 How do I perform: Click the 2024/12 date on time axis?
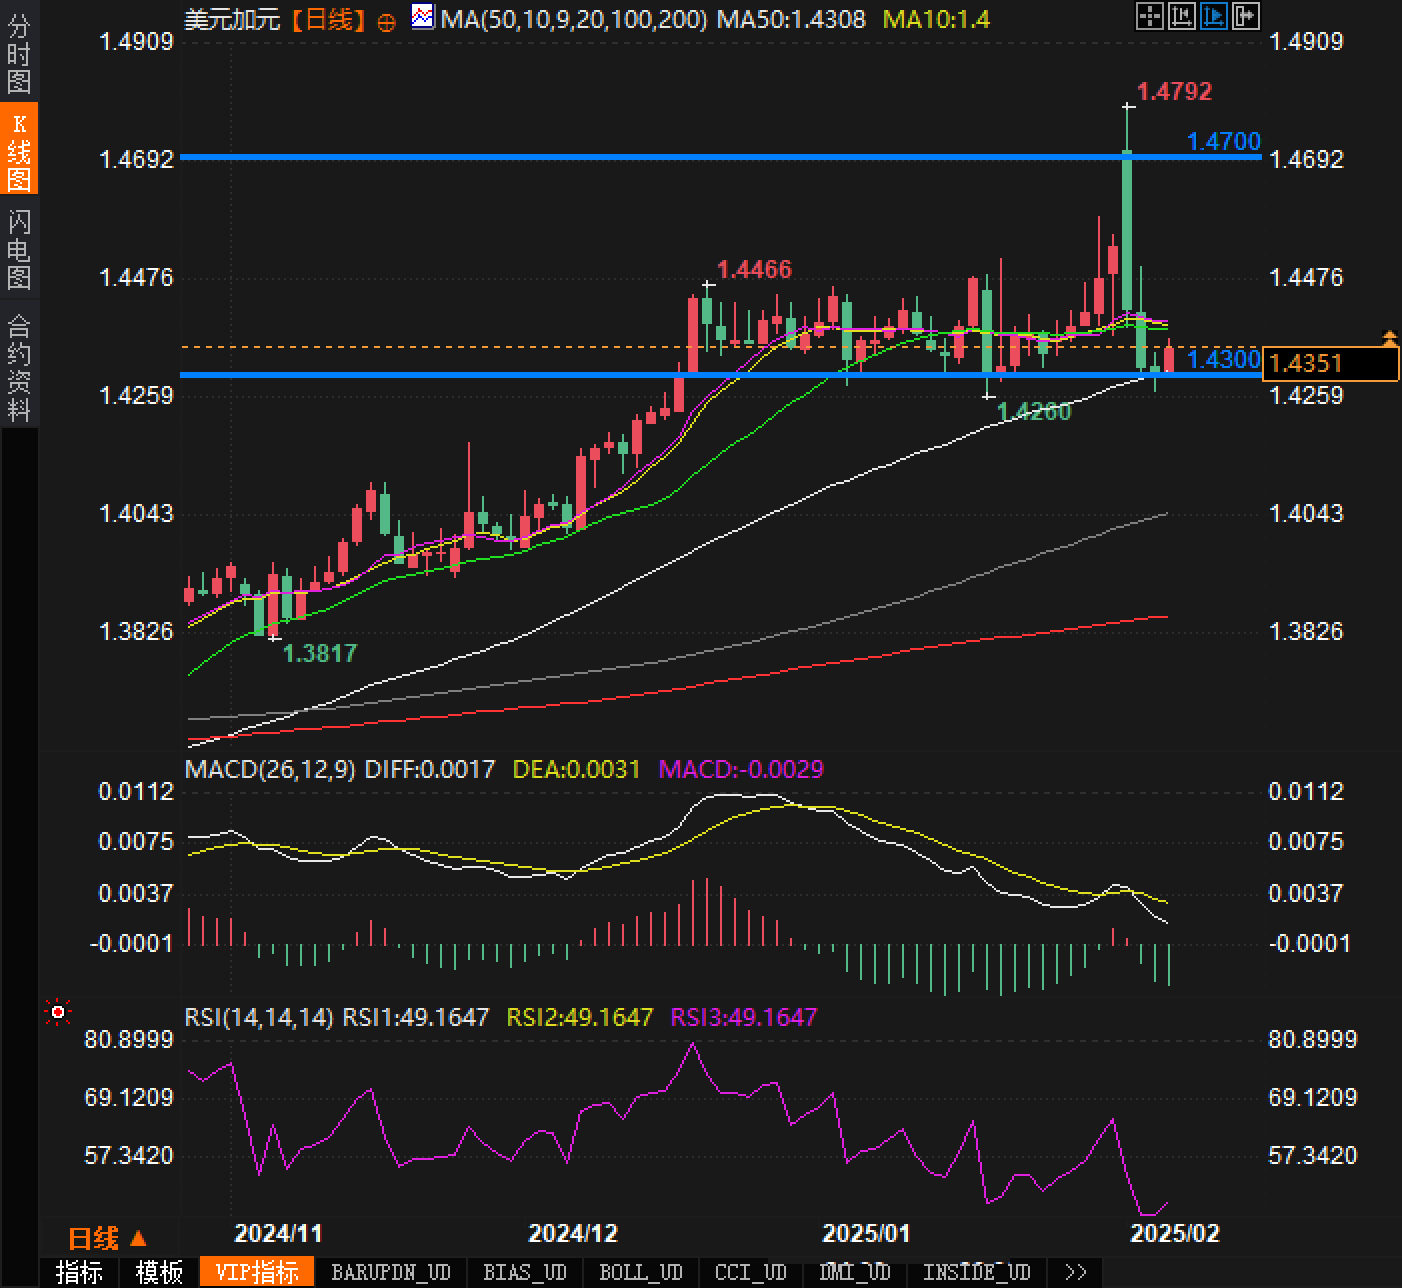[x=573, y=1232]
